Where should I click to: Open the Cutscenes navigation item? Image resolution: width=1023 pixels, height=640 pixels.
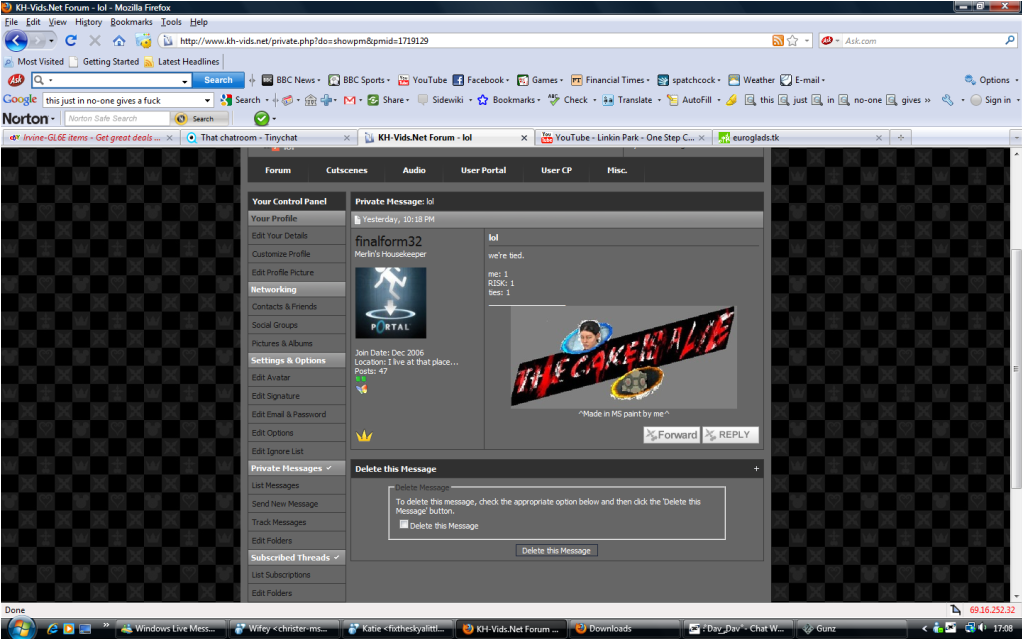point(346,170)
